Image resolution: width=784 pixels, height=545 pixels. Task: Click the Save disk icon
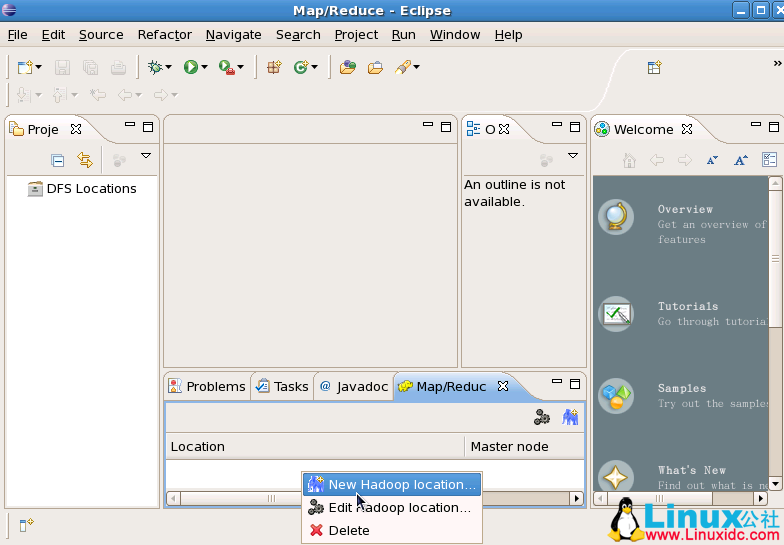(62, 67)
